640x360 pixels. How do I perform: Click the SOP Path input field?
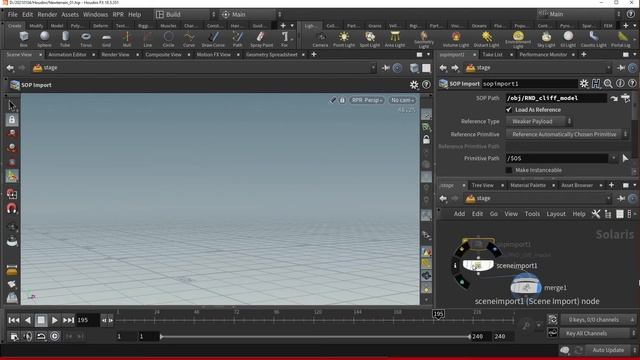coord(556,98)
